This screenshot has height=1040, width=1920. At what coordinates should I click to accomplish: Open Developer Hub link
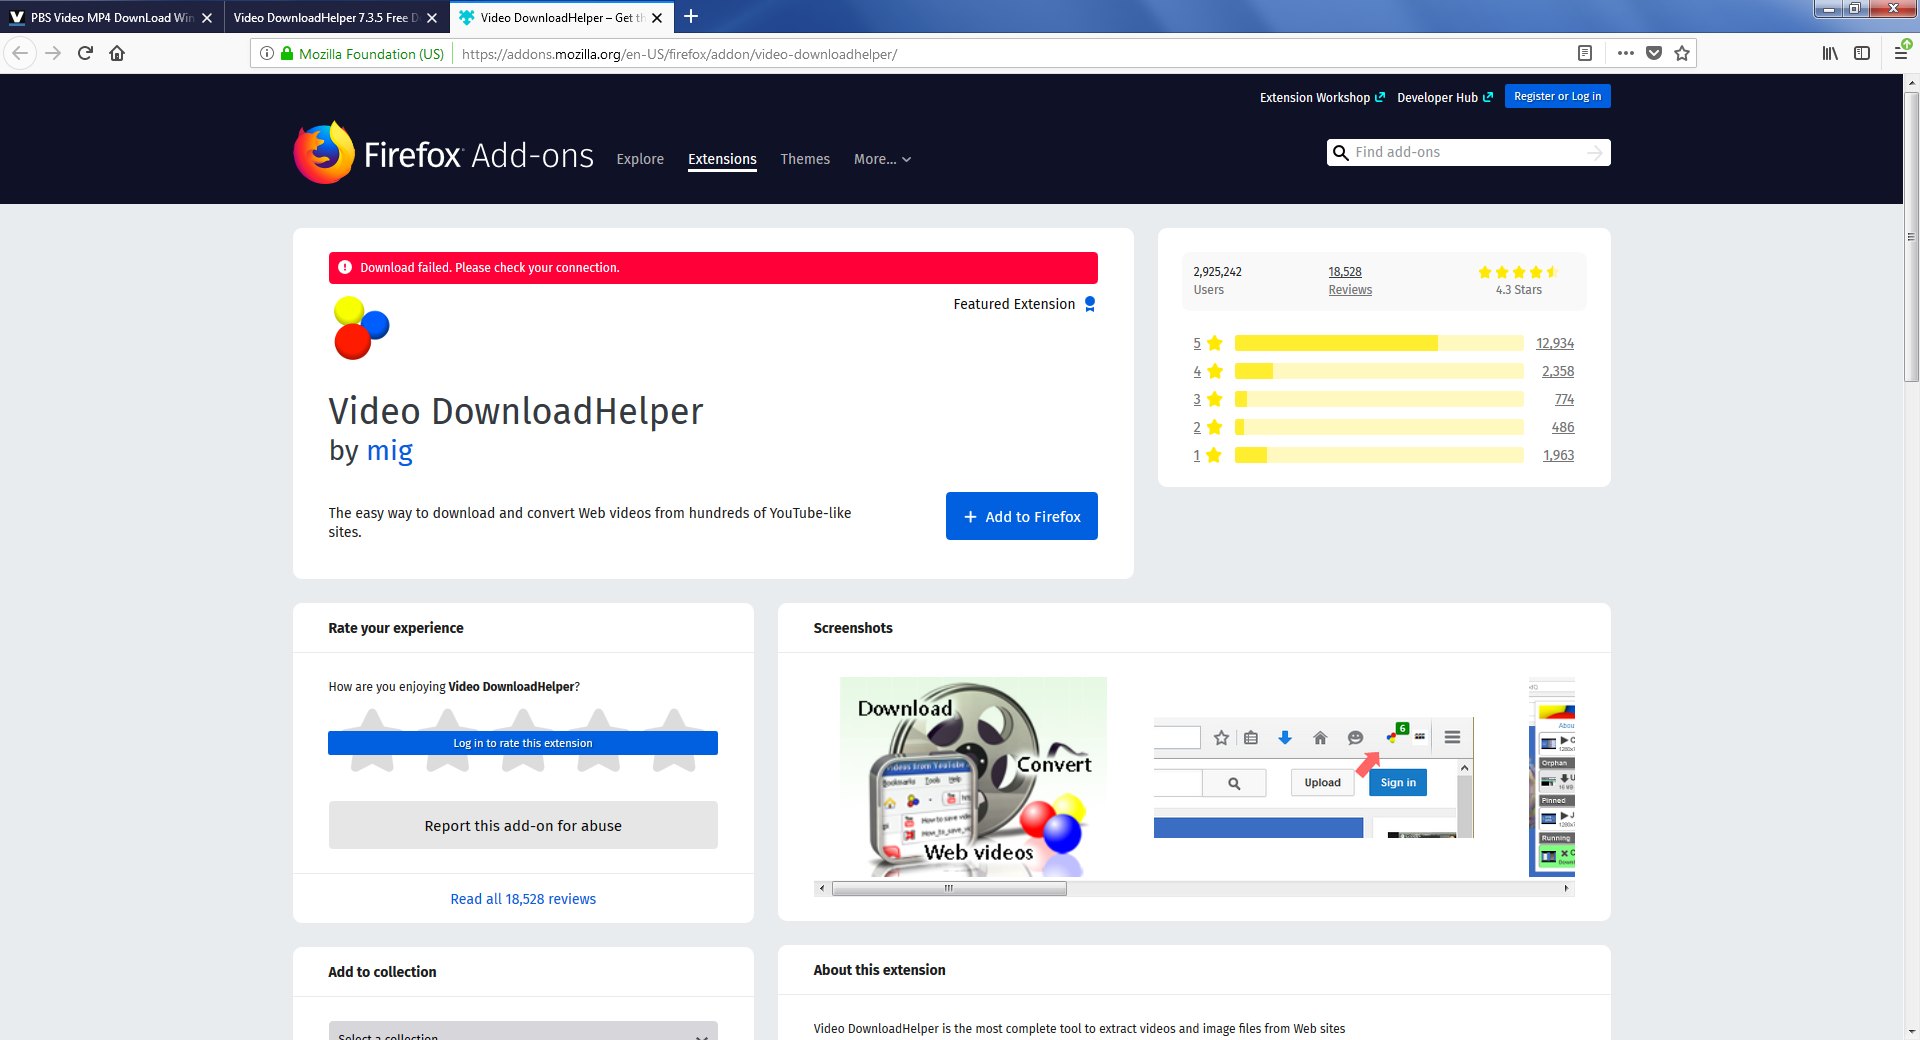click(1445, 97)
